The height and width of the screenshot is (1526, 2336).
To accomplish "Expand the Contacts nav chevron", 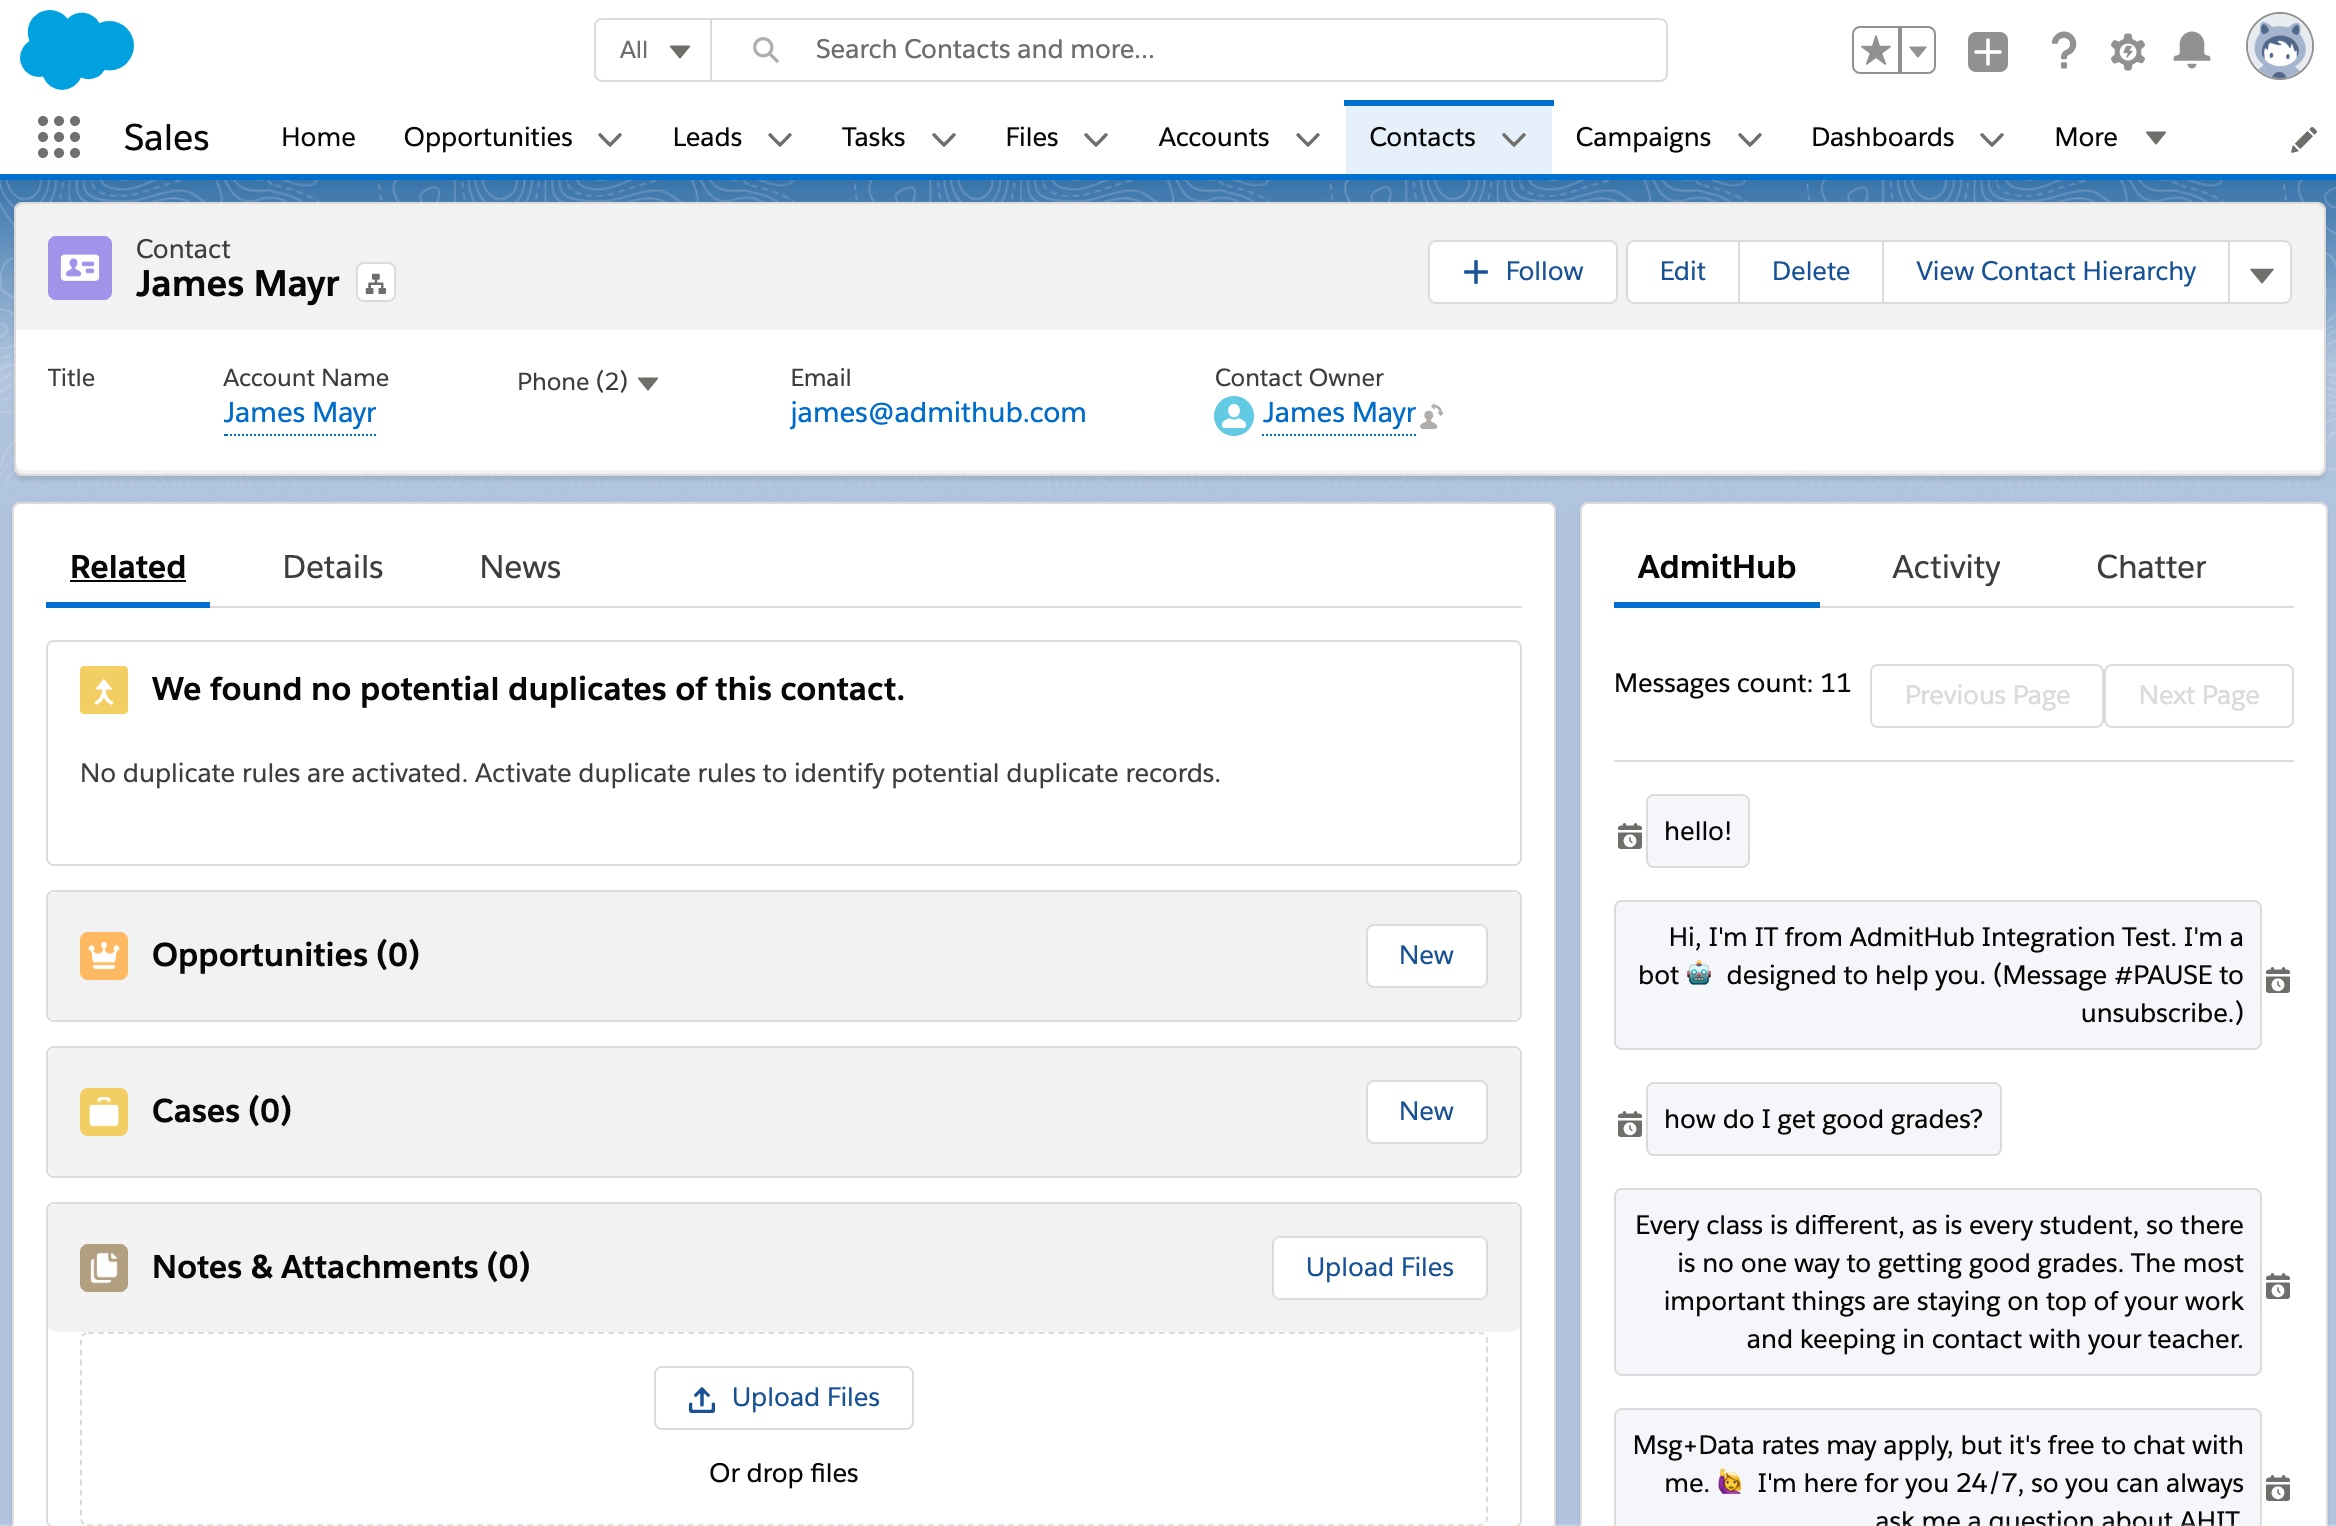I will pos(1514,139).
